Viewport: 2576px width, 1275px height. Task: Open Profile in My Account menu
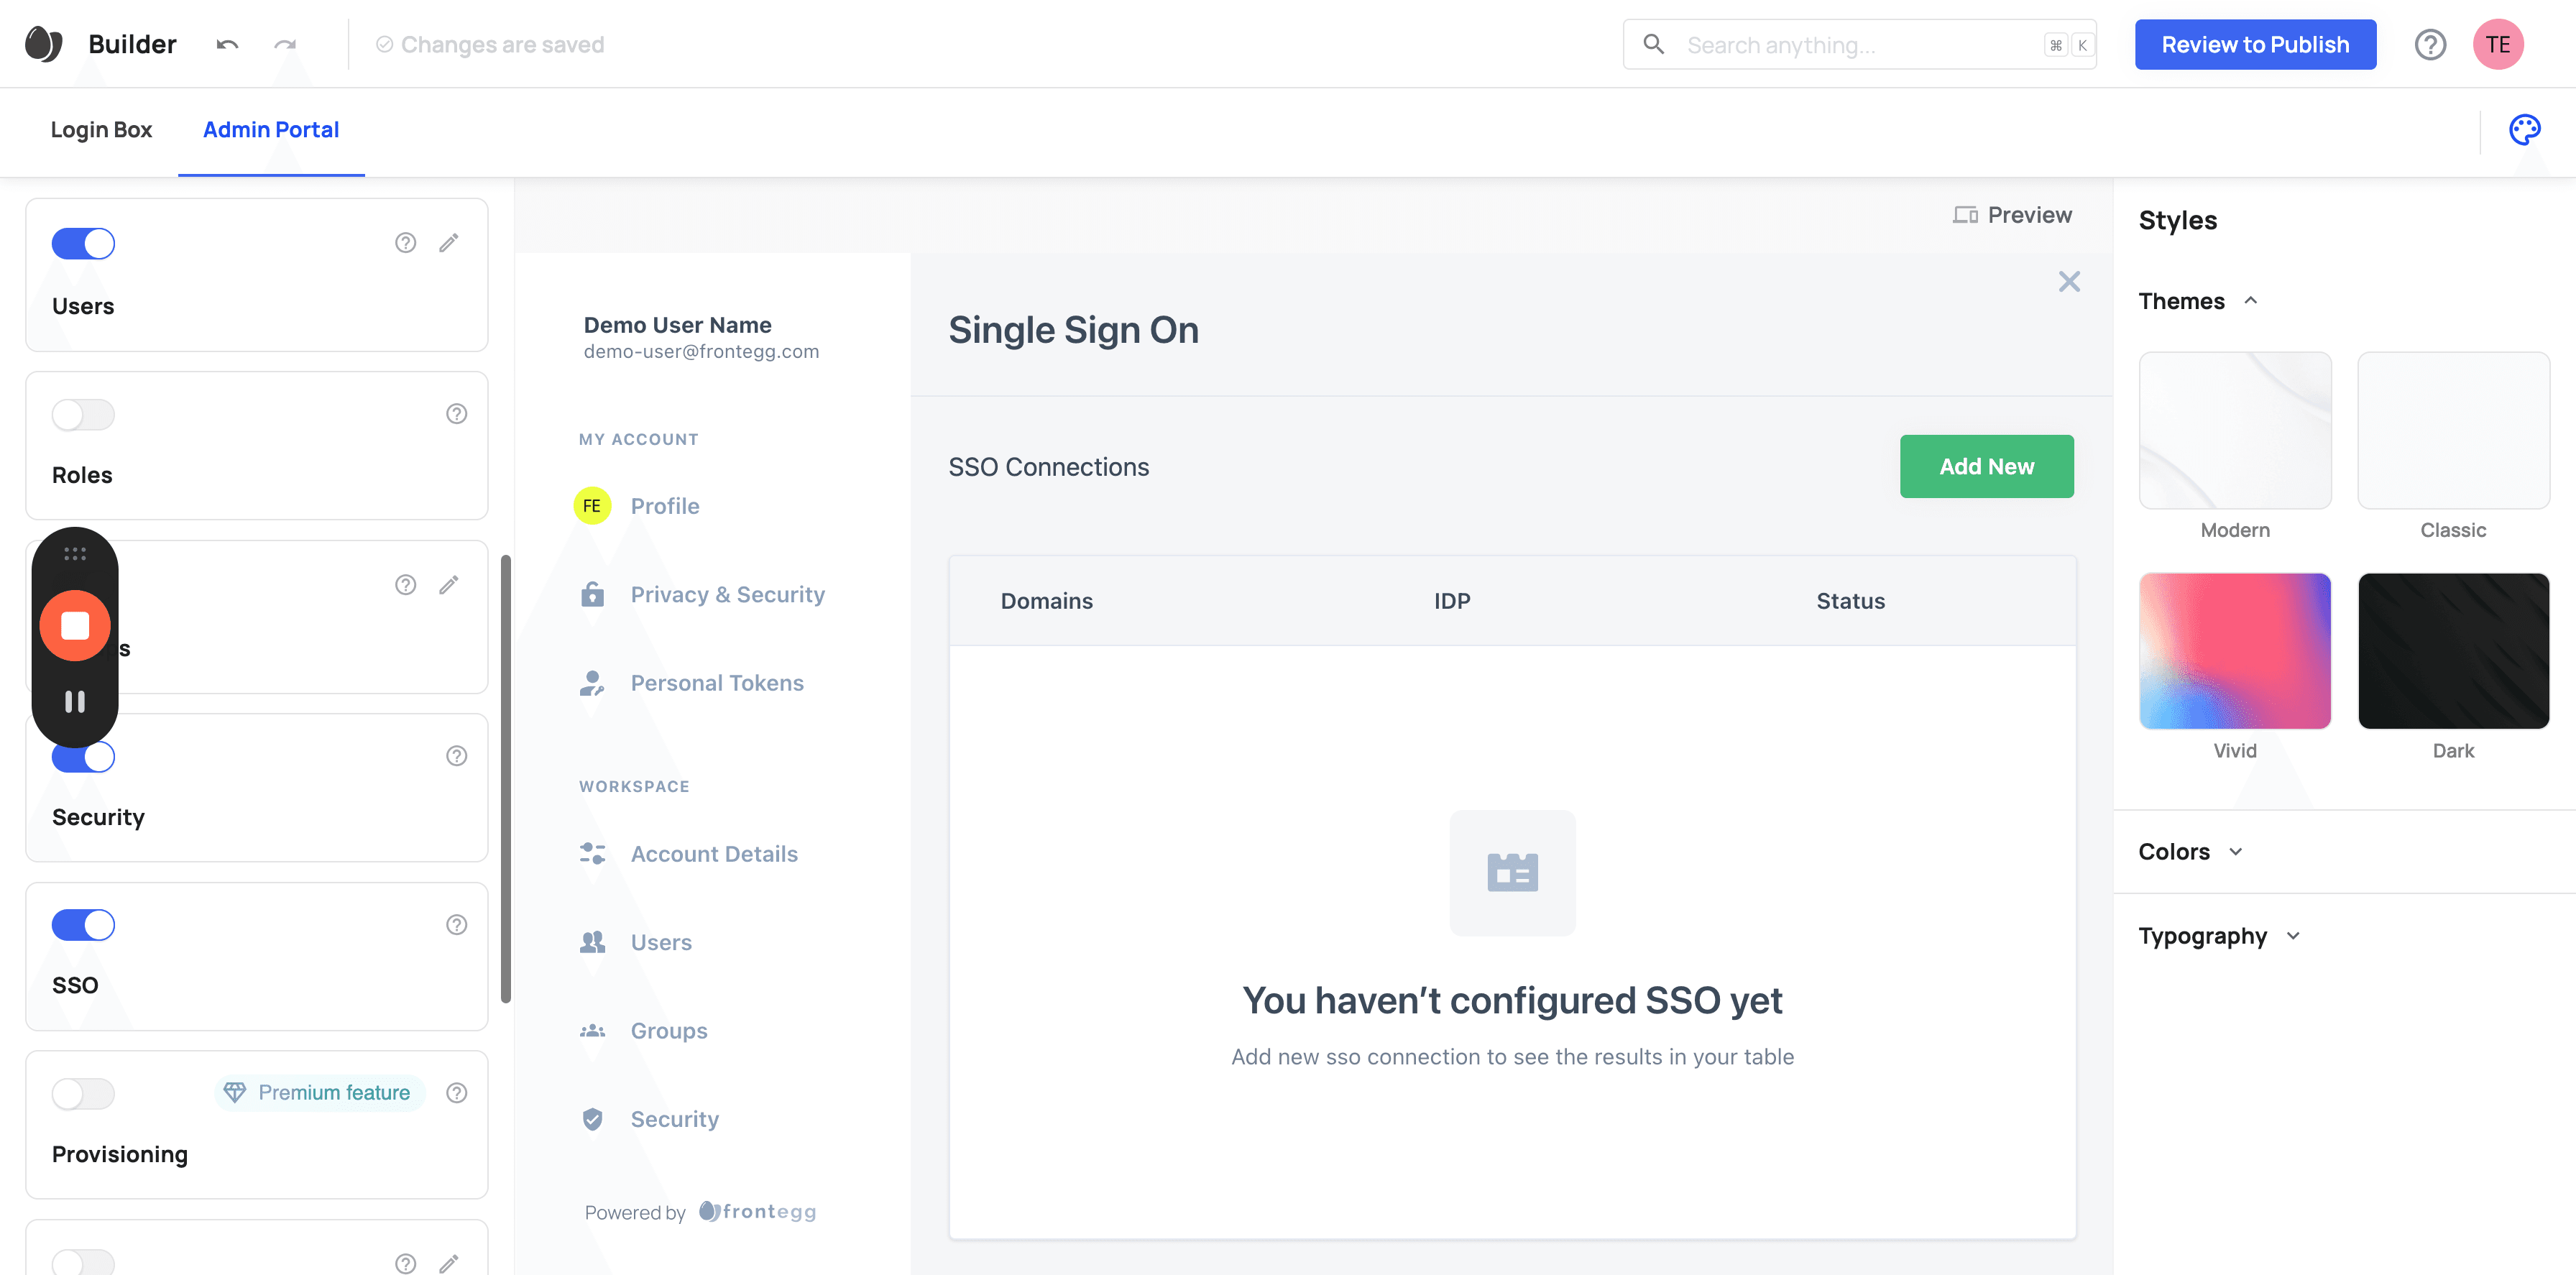click(664, 505)
